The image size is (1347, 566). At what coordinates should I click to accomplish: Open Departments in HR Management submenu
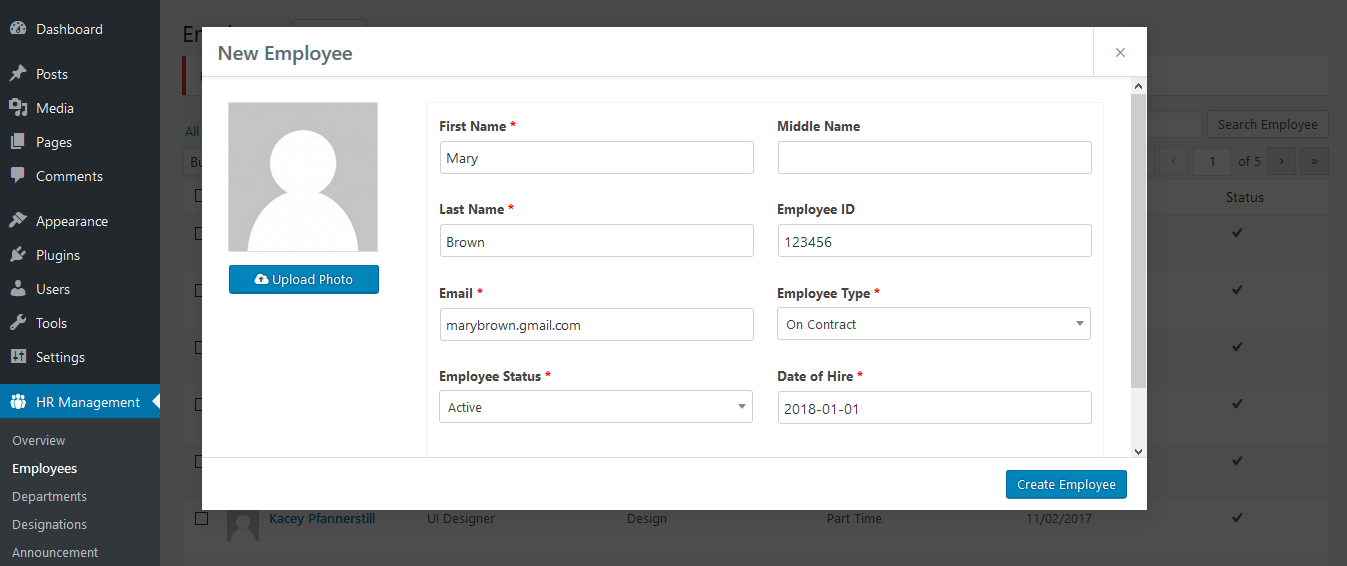(49, 496)
